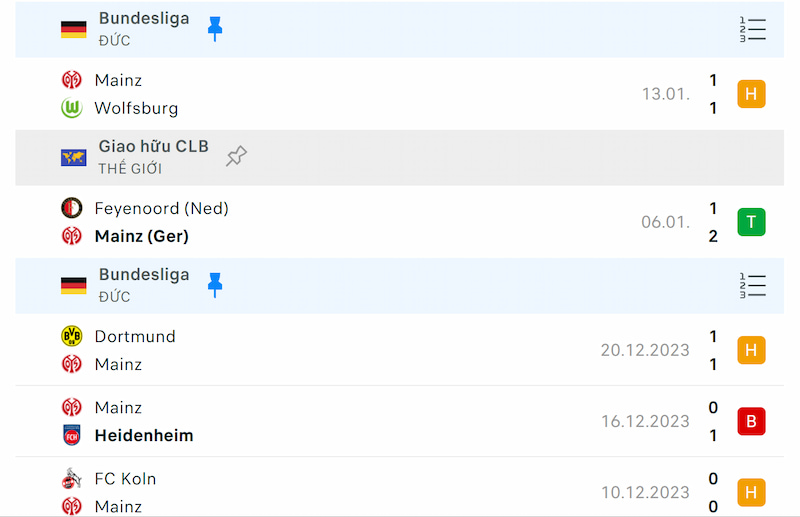Open the first Bundesliga league title link
This screenshot has width=800, height=517.
click(144, 18)
